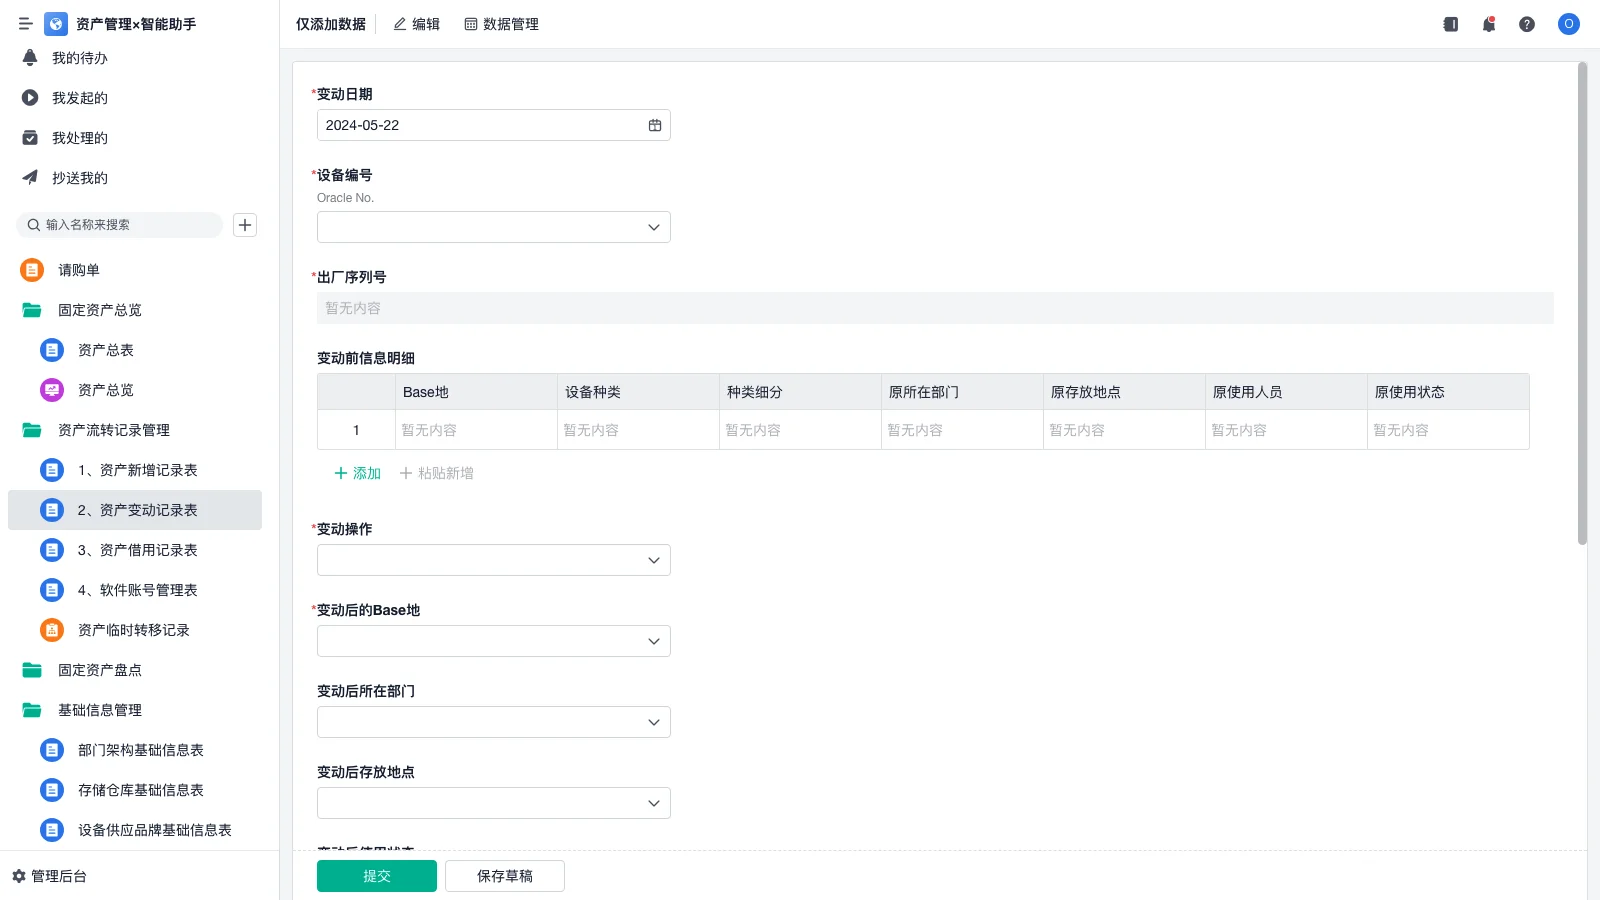Click the Oracle No. hint text
The image size is (1600, 900).
click(x=345, y=198)
